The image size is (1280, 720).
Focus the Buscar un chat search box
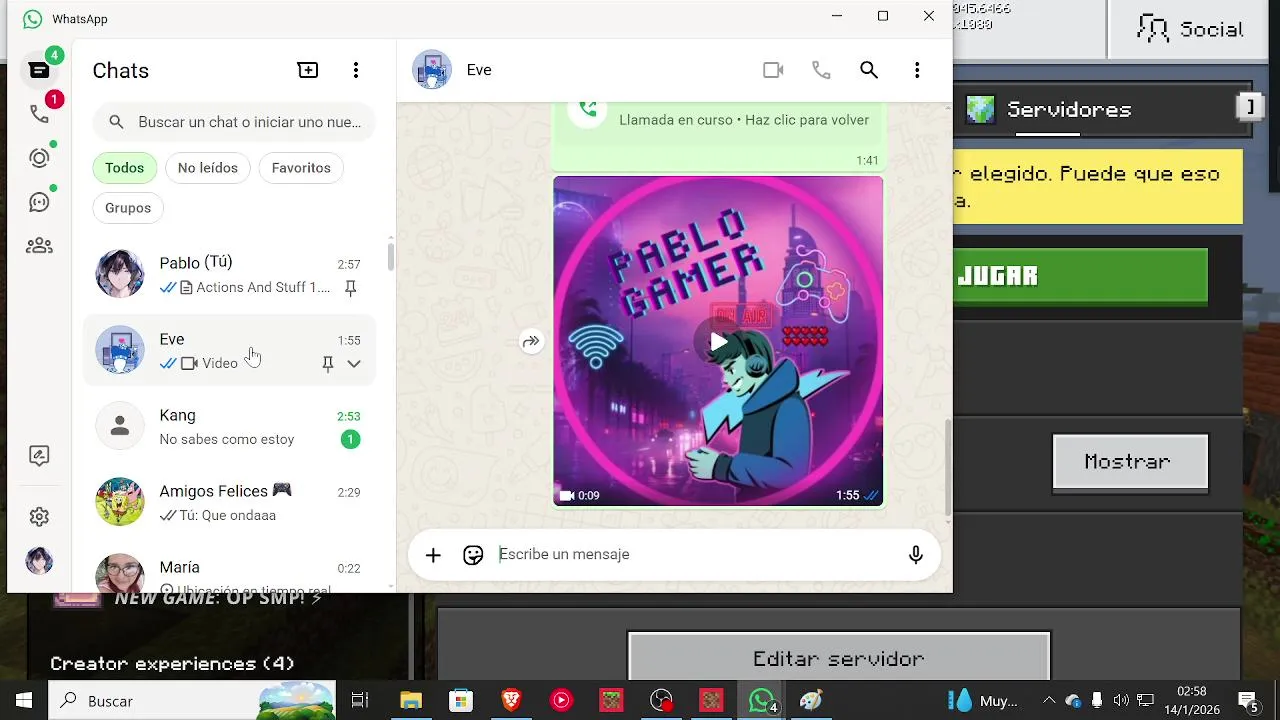click(x=234, y=122)
